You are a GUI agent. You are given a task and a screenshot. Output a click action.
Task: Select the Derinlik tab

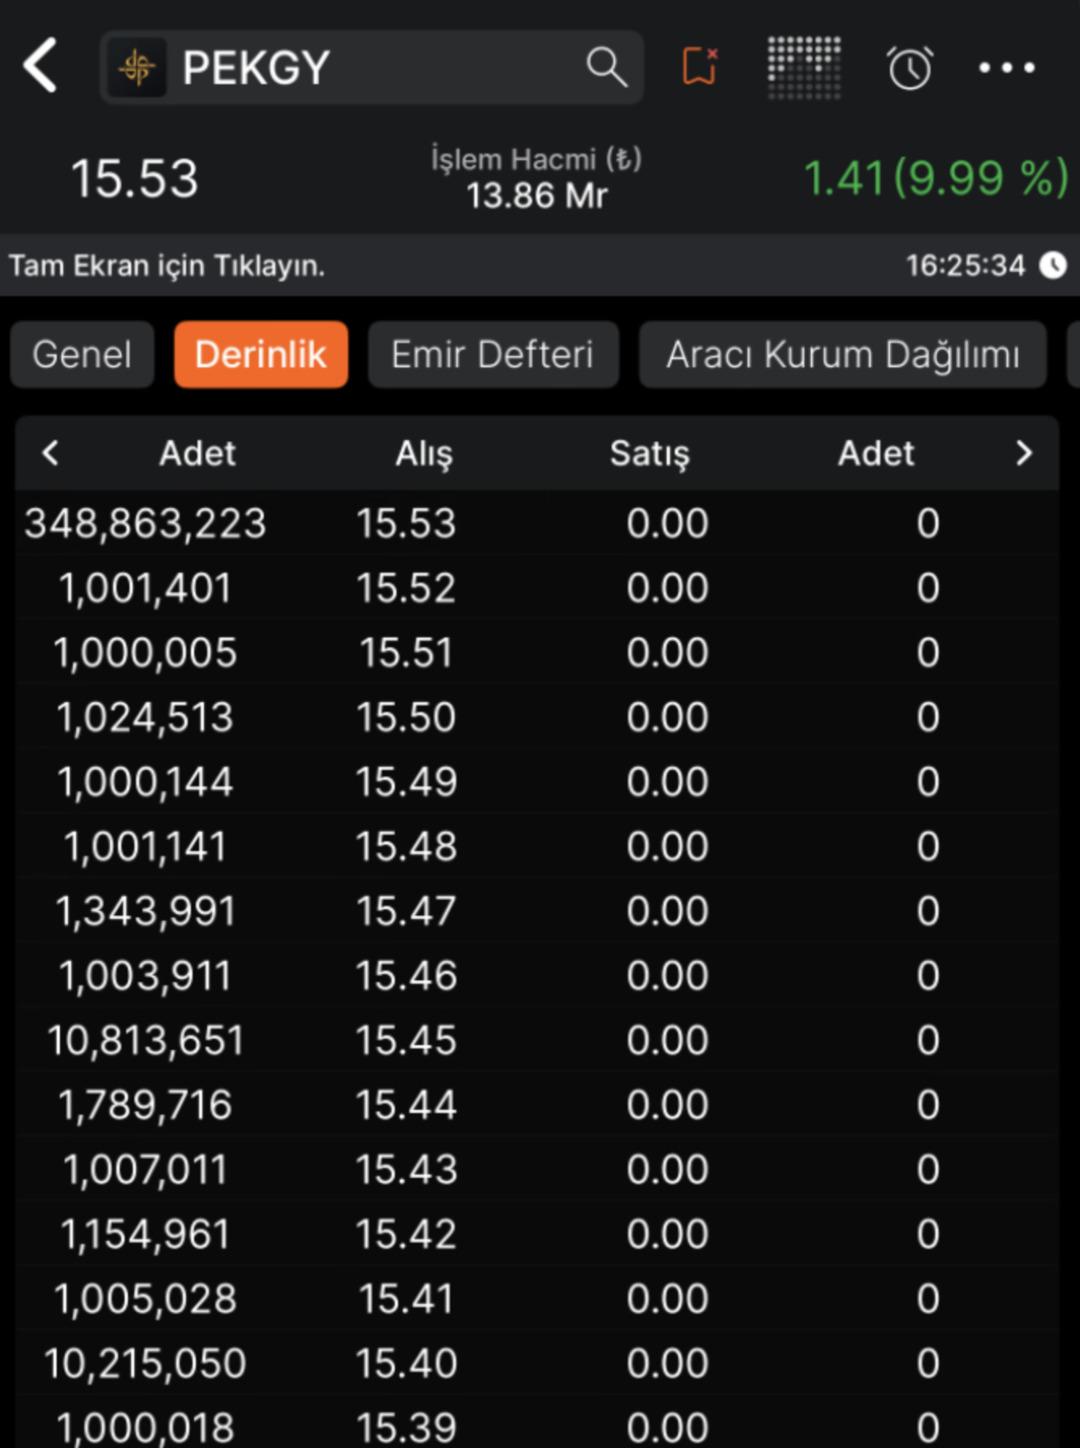click(x=261, y=354)
